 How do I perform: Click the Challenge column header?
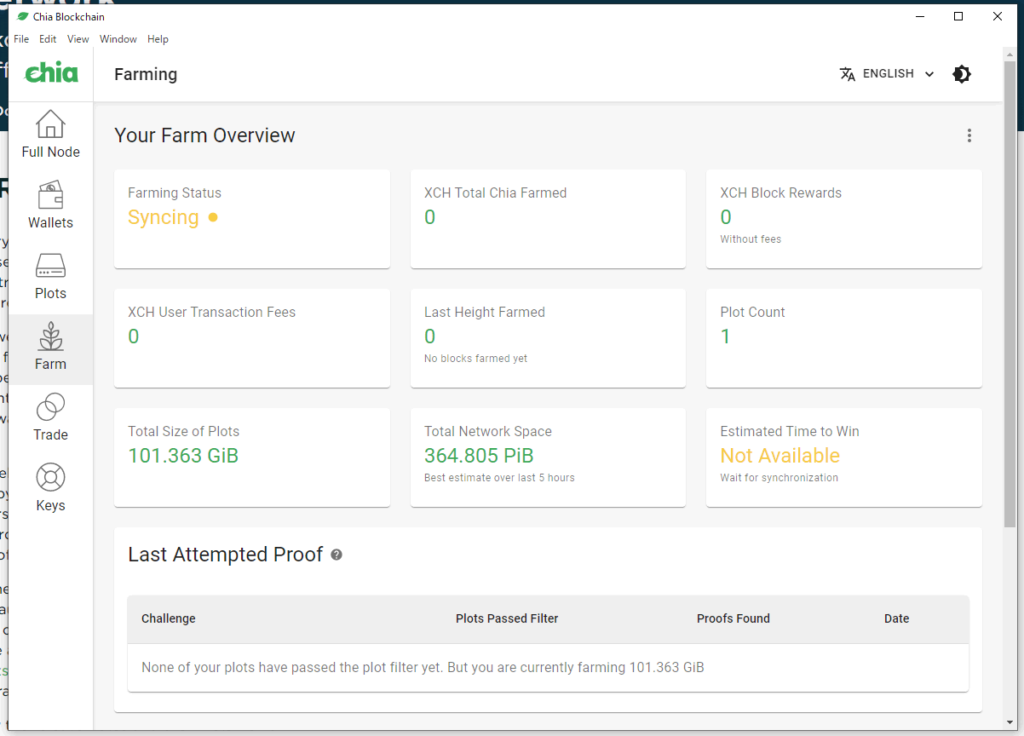coord(168,619)
